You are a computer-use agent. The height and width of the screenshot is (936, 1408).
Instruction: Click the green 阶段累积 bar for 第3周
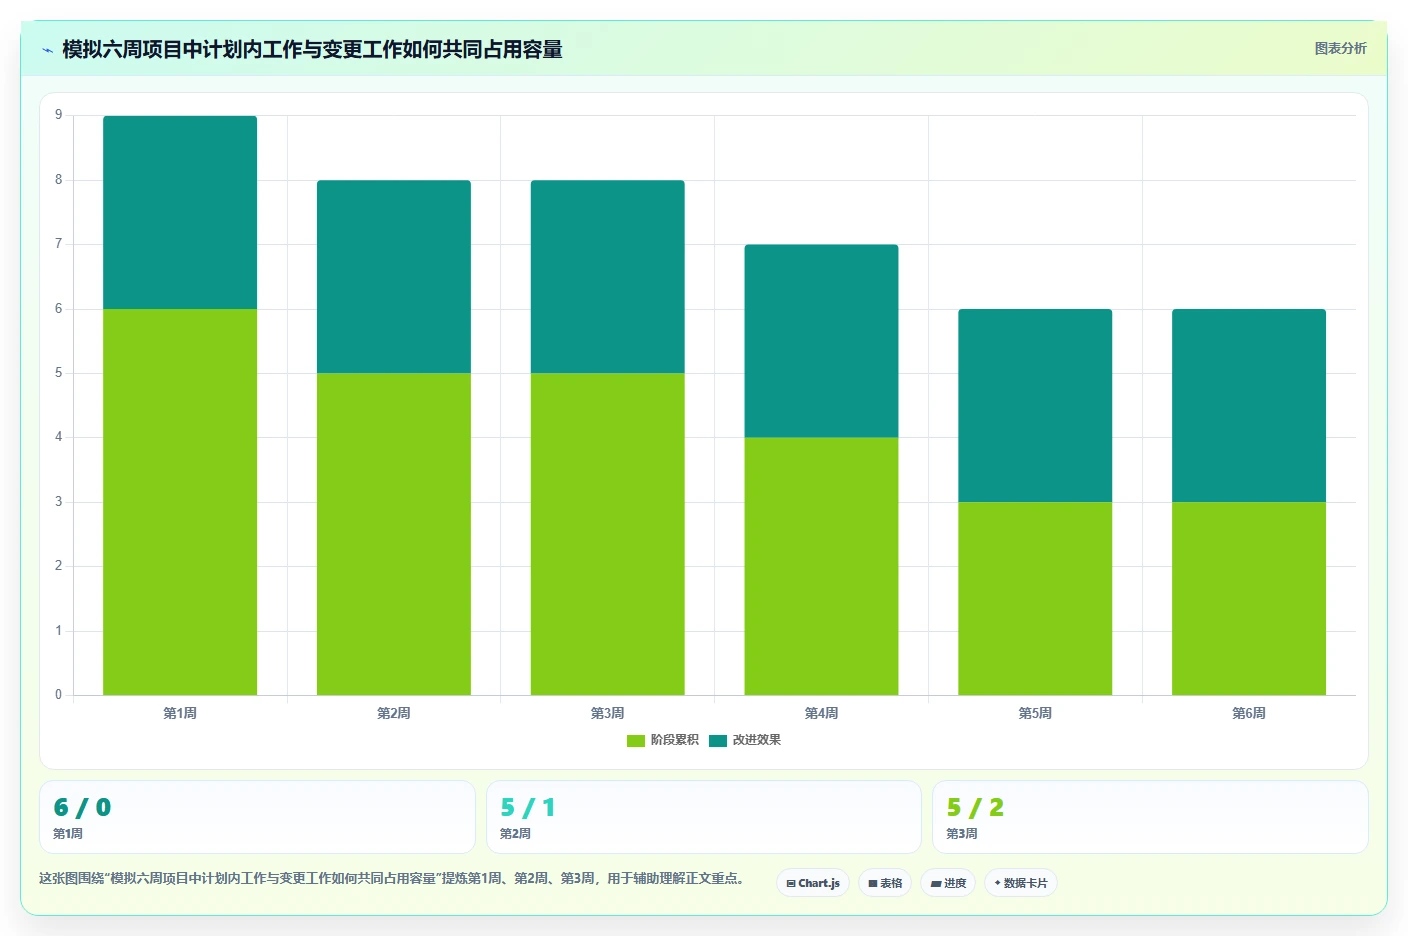(x=608, y=534)
